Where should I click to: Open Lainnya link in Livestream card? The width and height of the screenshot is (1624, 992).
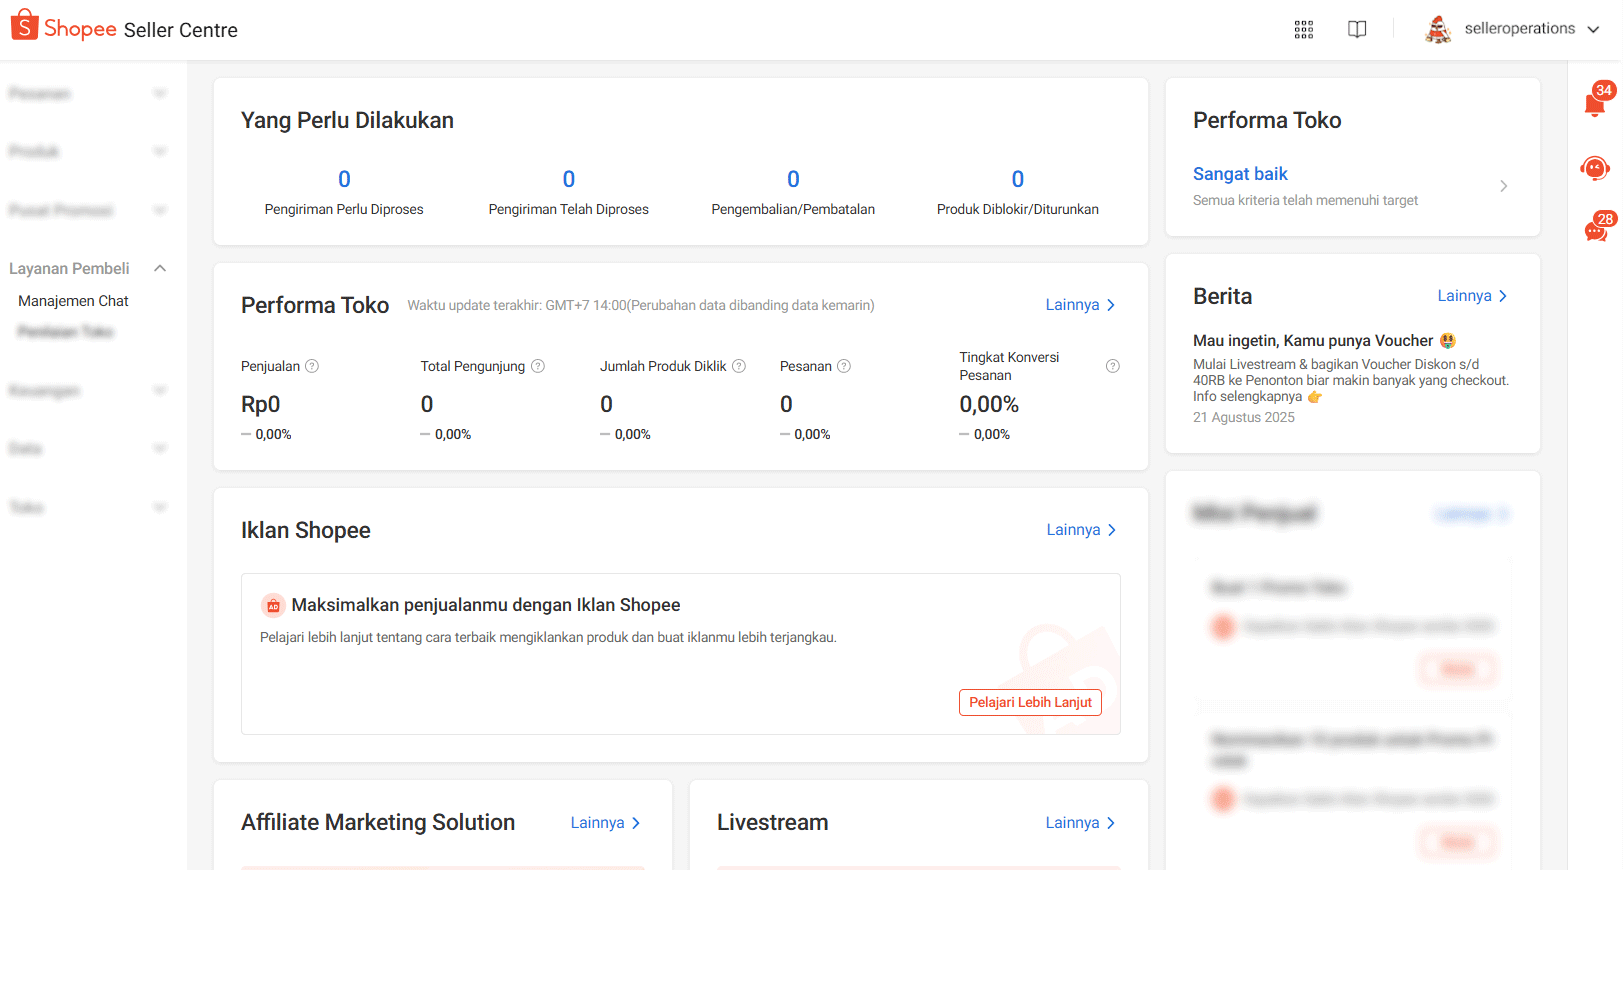coord(1080,823)
